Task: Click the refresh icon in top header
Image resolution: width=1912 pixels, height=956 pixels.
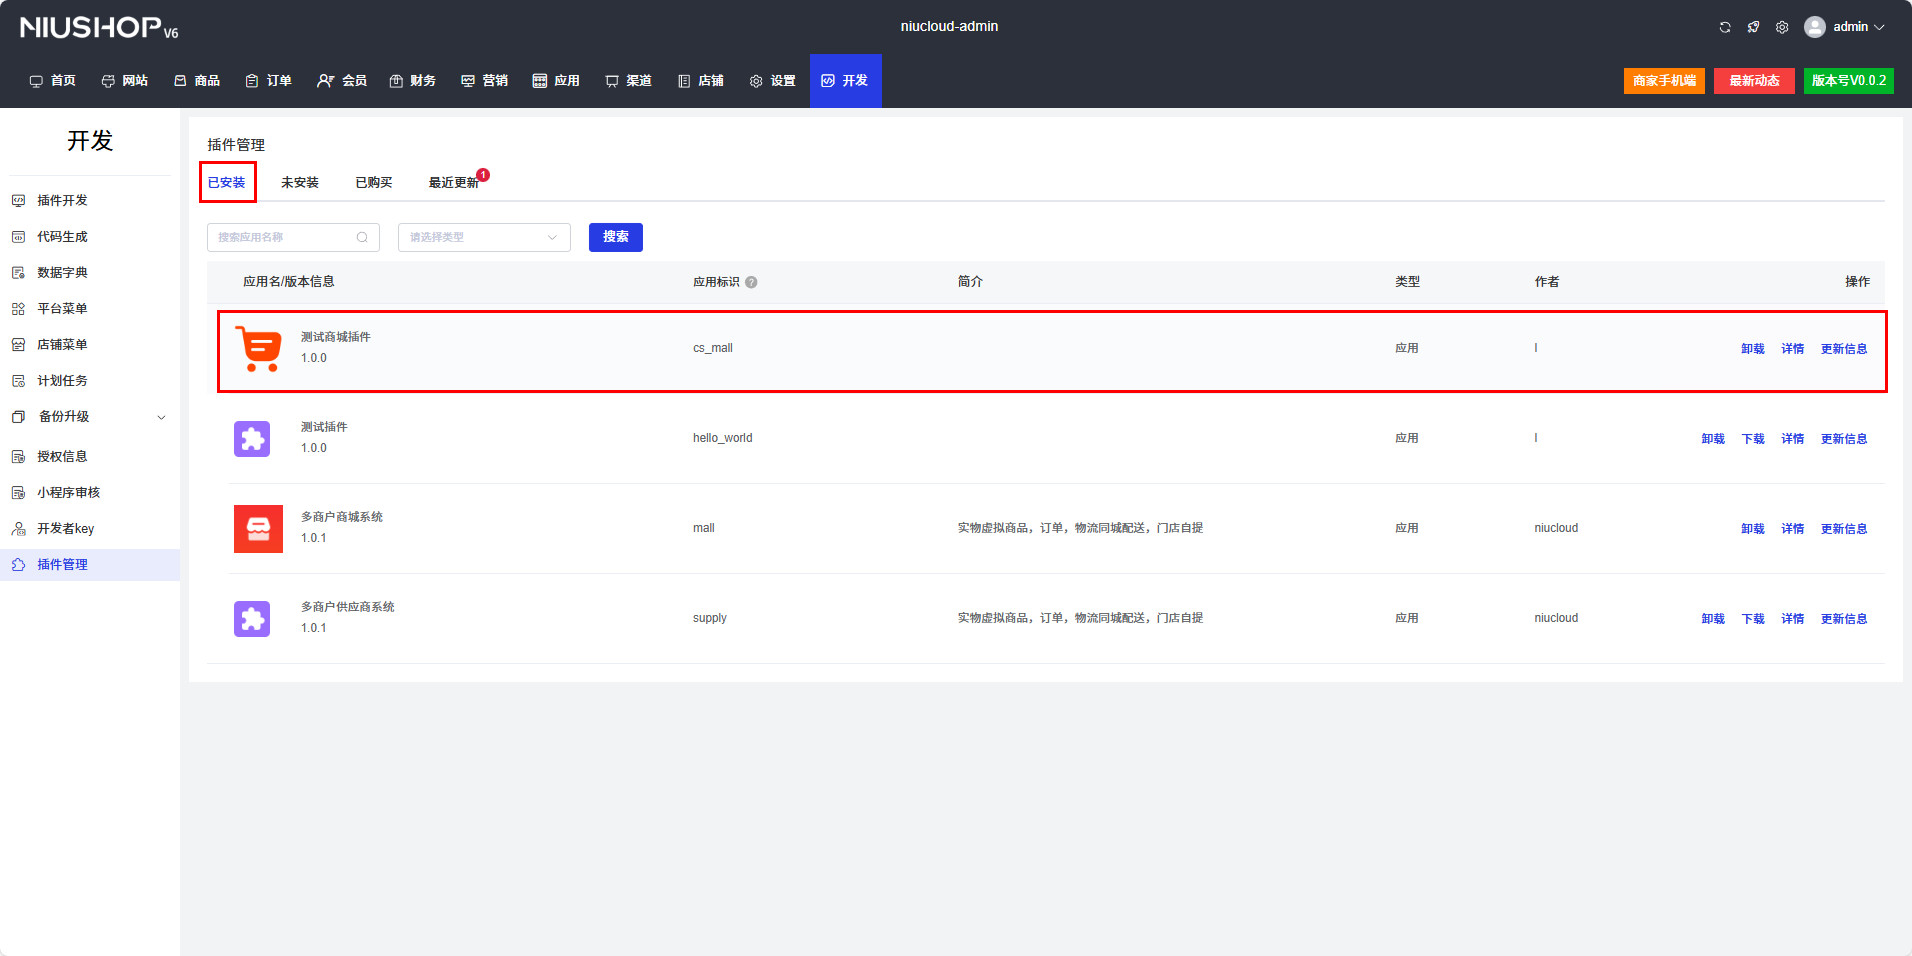Action: [1725, 27]
